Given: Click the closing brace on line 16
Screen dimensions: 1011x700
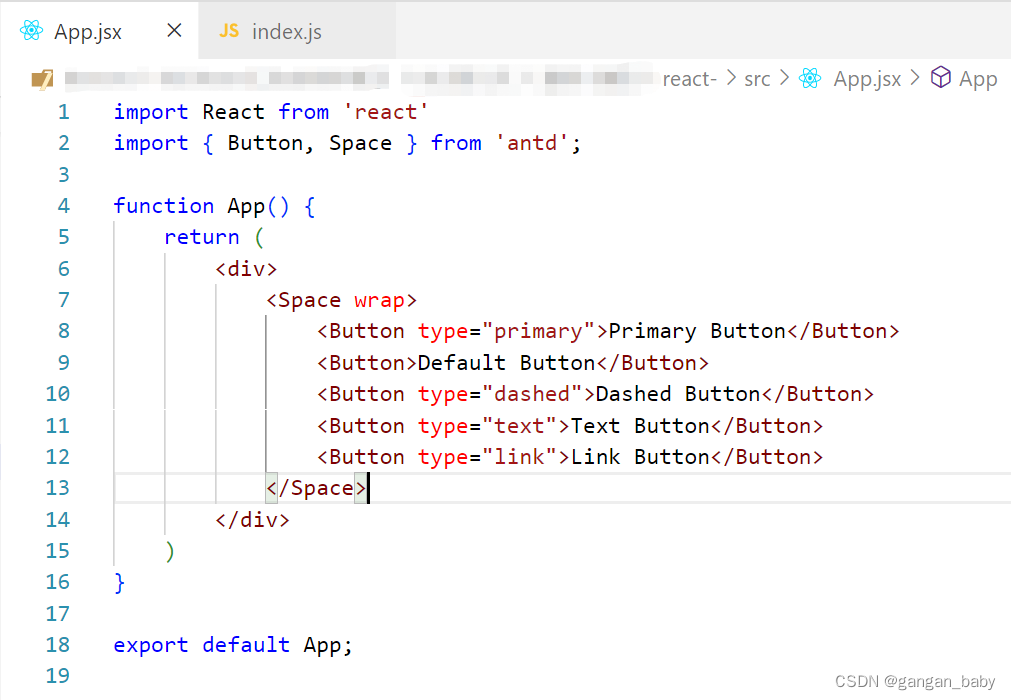Looking at the screenshot, I should click(119, 583).
